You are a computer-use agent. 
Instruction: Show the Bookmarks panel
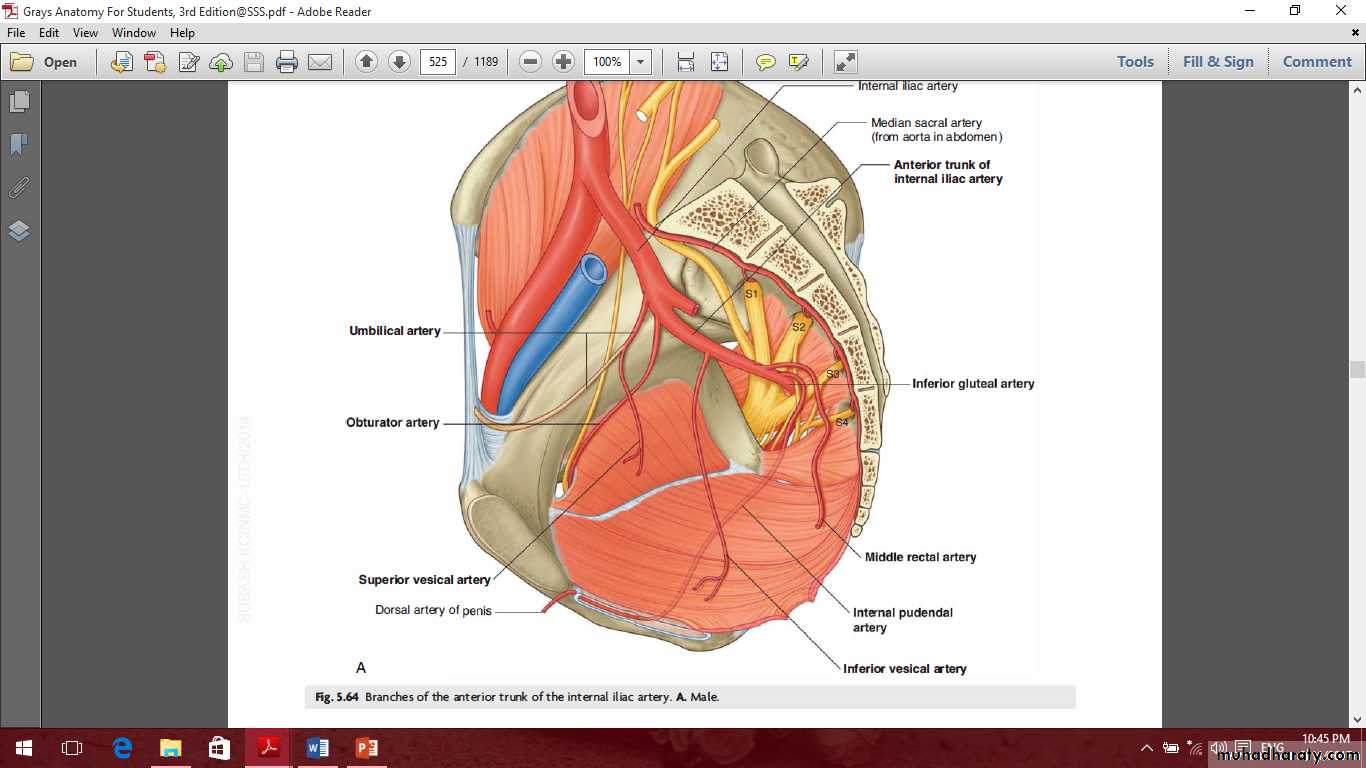coord(19,145)
